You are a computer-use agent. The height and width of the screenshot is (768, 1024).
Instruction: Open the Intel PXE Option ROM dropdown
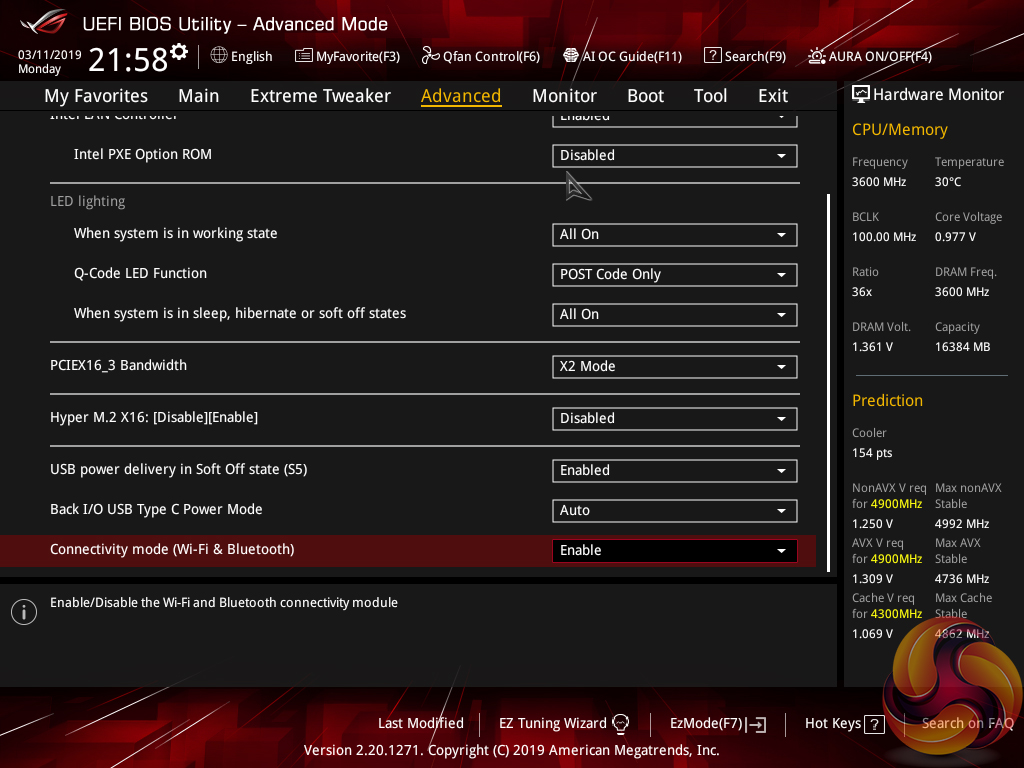[x=675, y=155]
